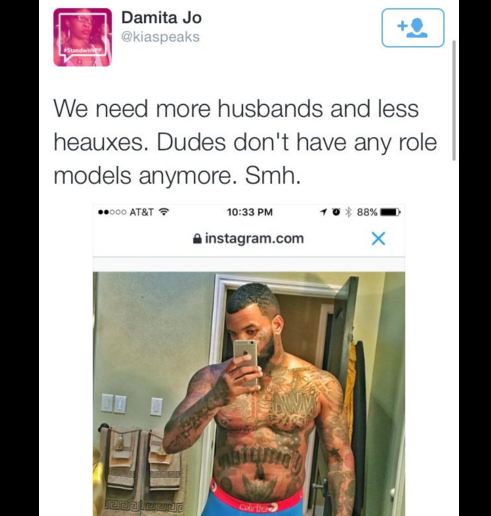491x516 pixels.
Task: Tap the Wi-Fi status icon
Action: pos(164,212)
